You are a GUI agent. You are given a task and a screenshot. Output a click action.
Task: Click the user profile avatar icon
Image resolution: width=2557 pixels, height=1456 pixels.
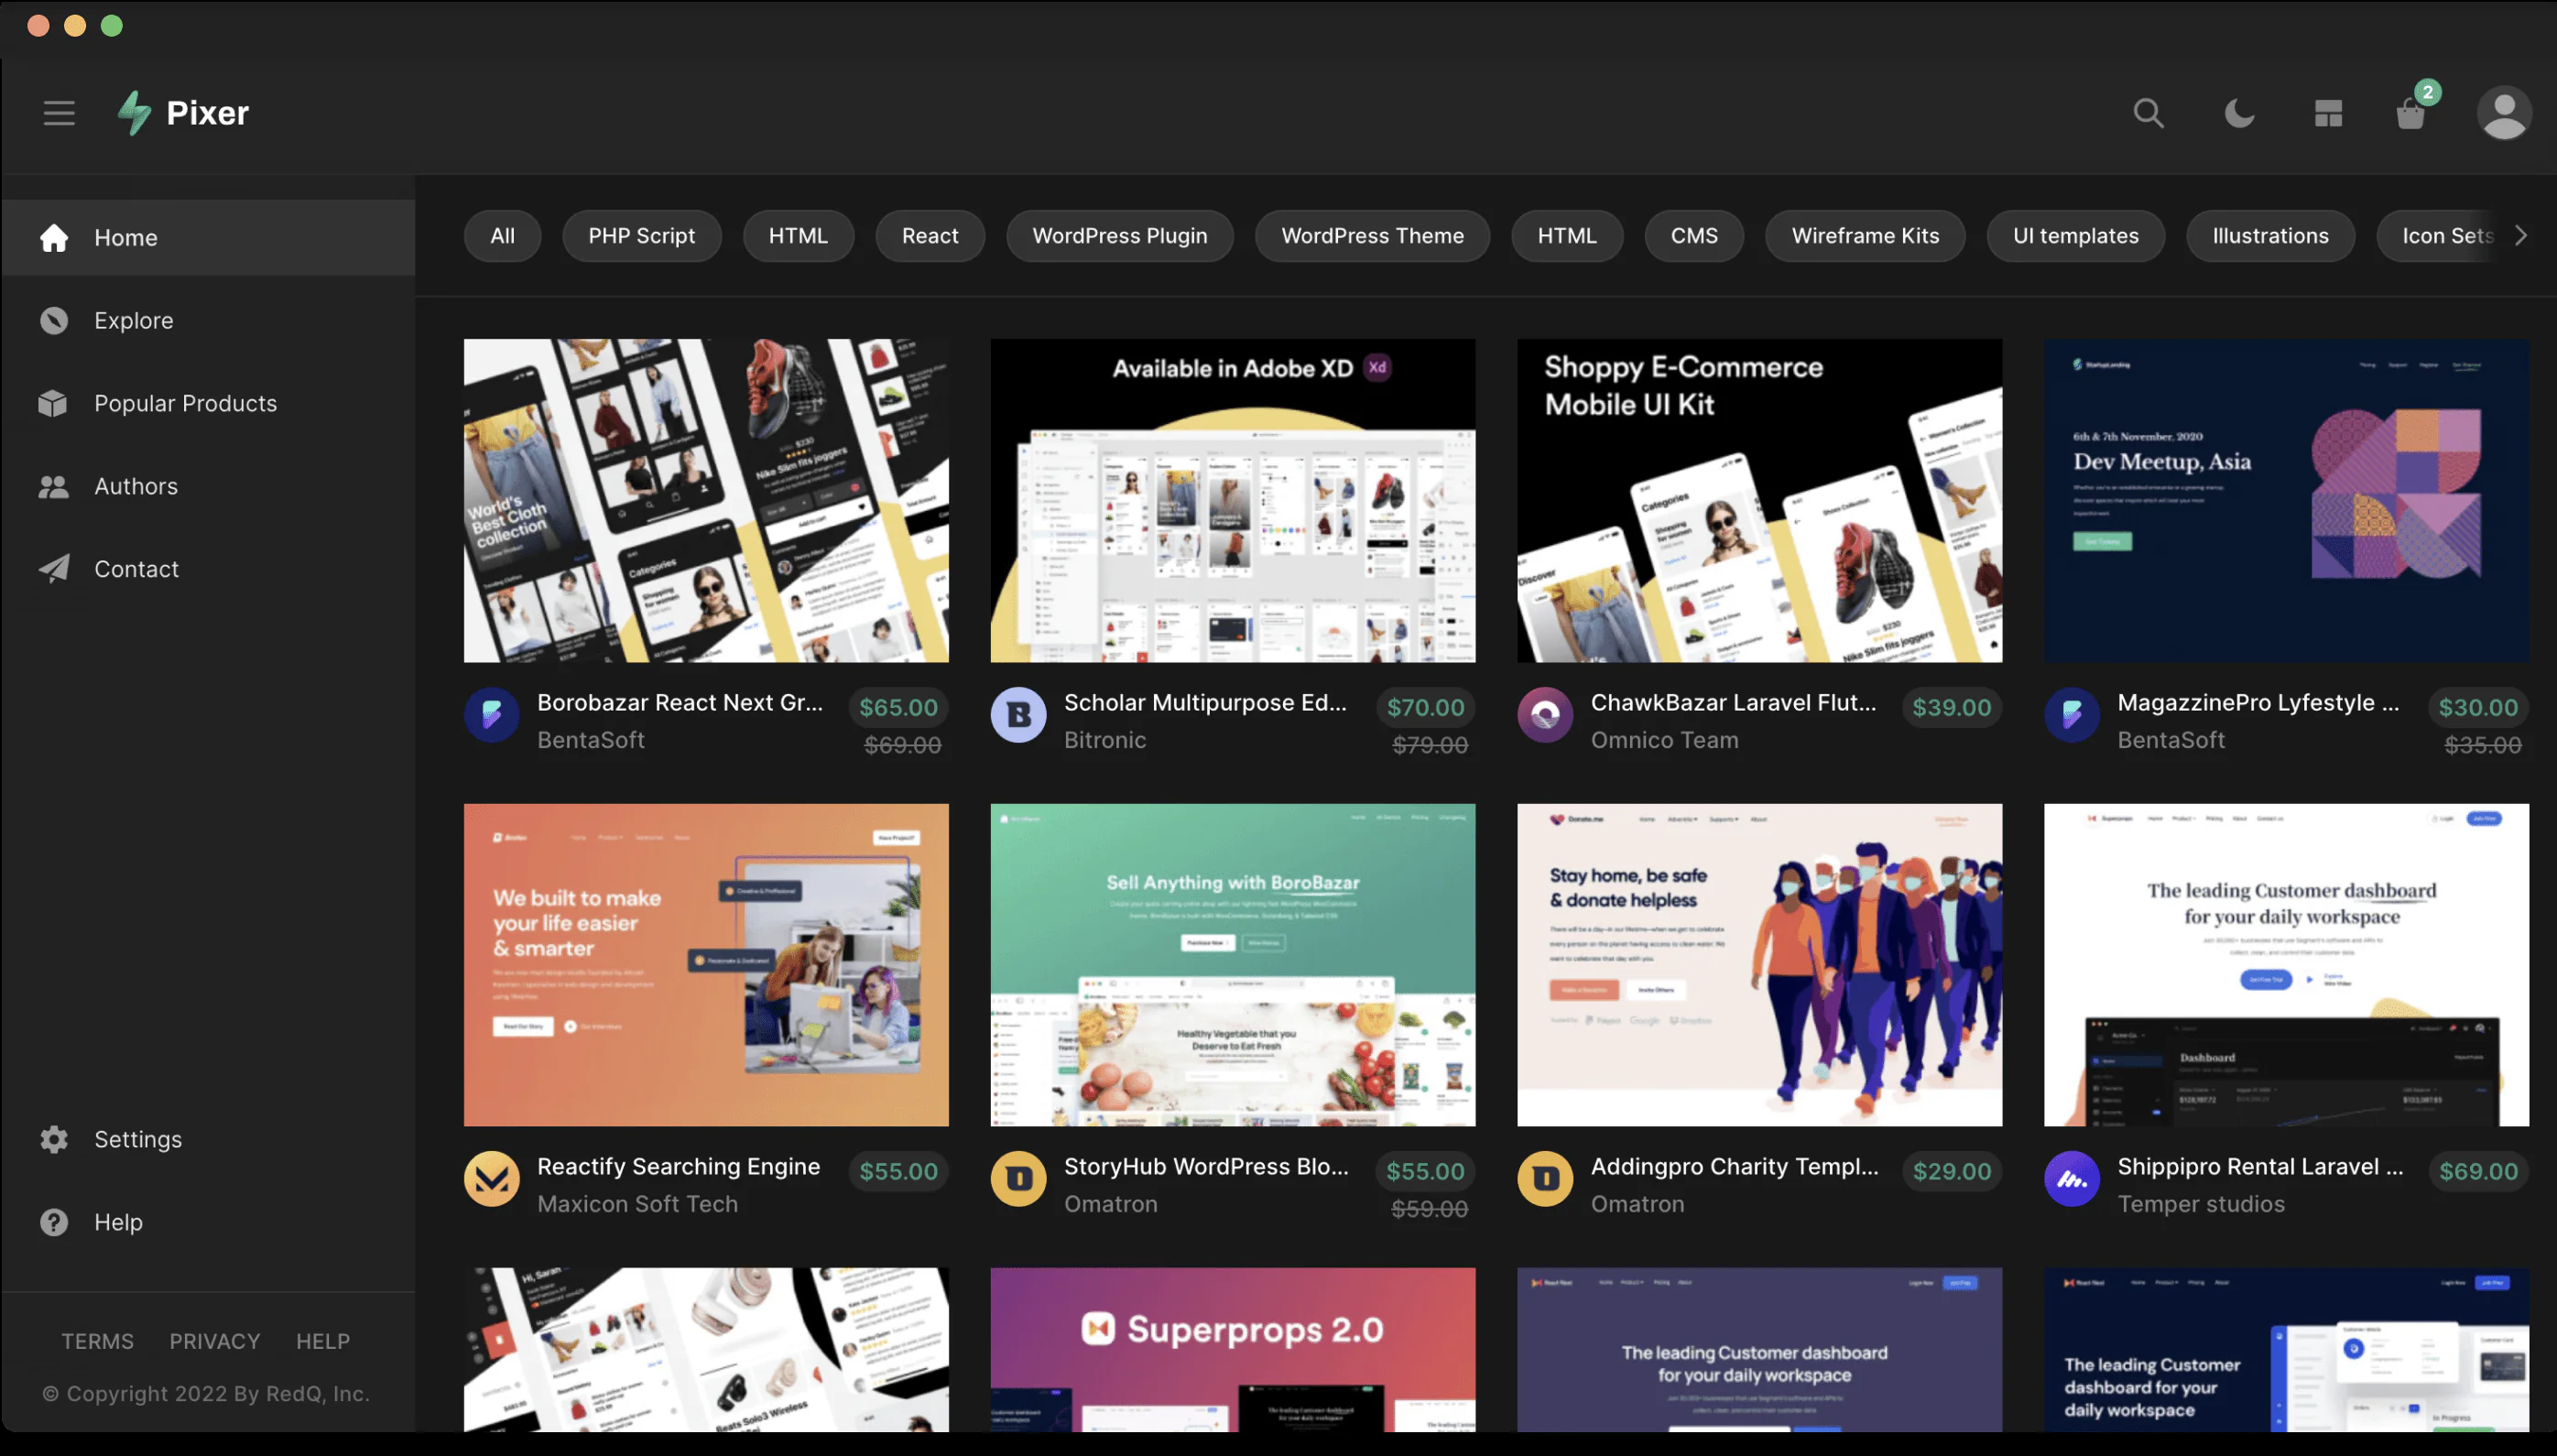(2501, 111)
